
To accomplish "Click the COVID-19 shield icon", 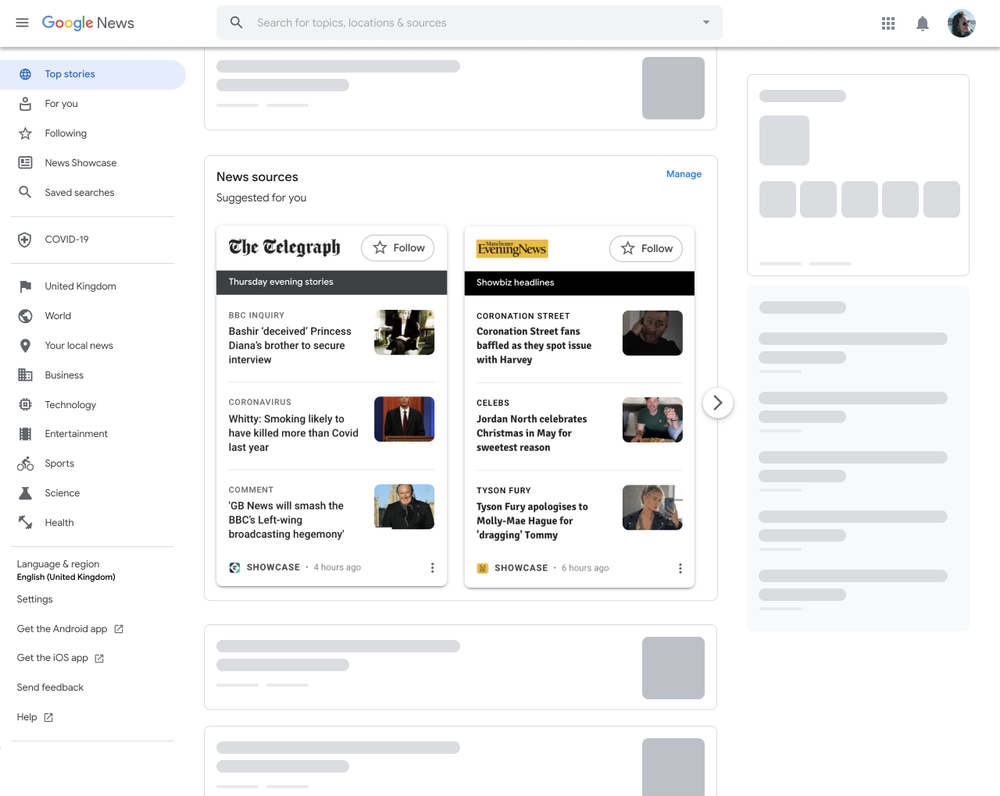I will point(25,240).
